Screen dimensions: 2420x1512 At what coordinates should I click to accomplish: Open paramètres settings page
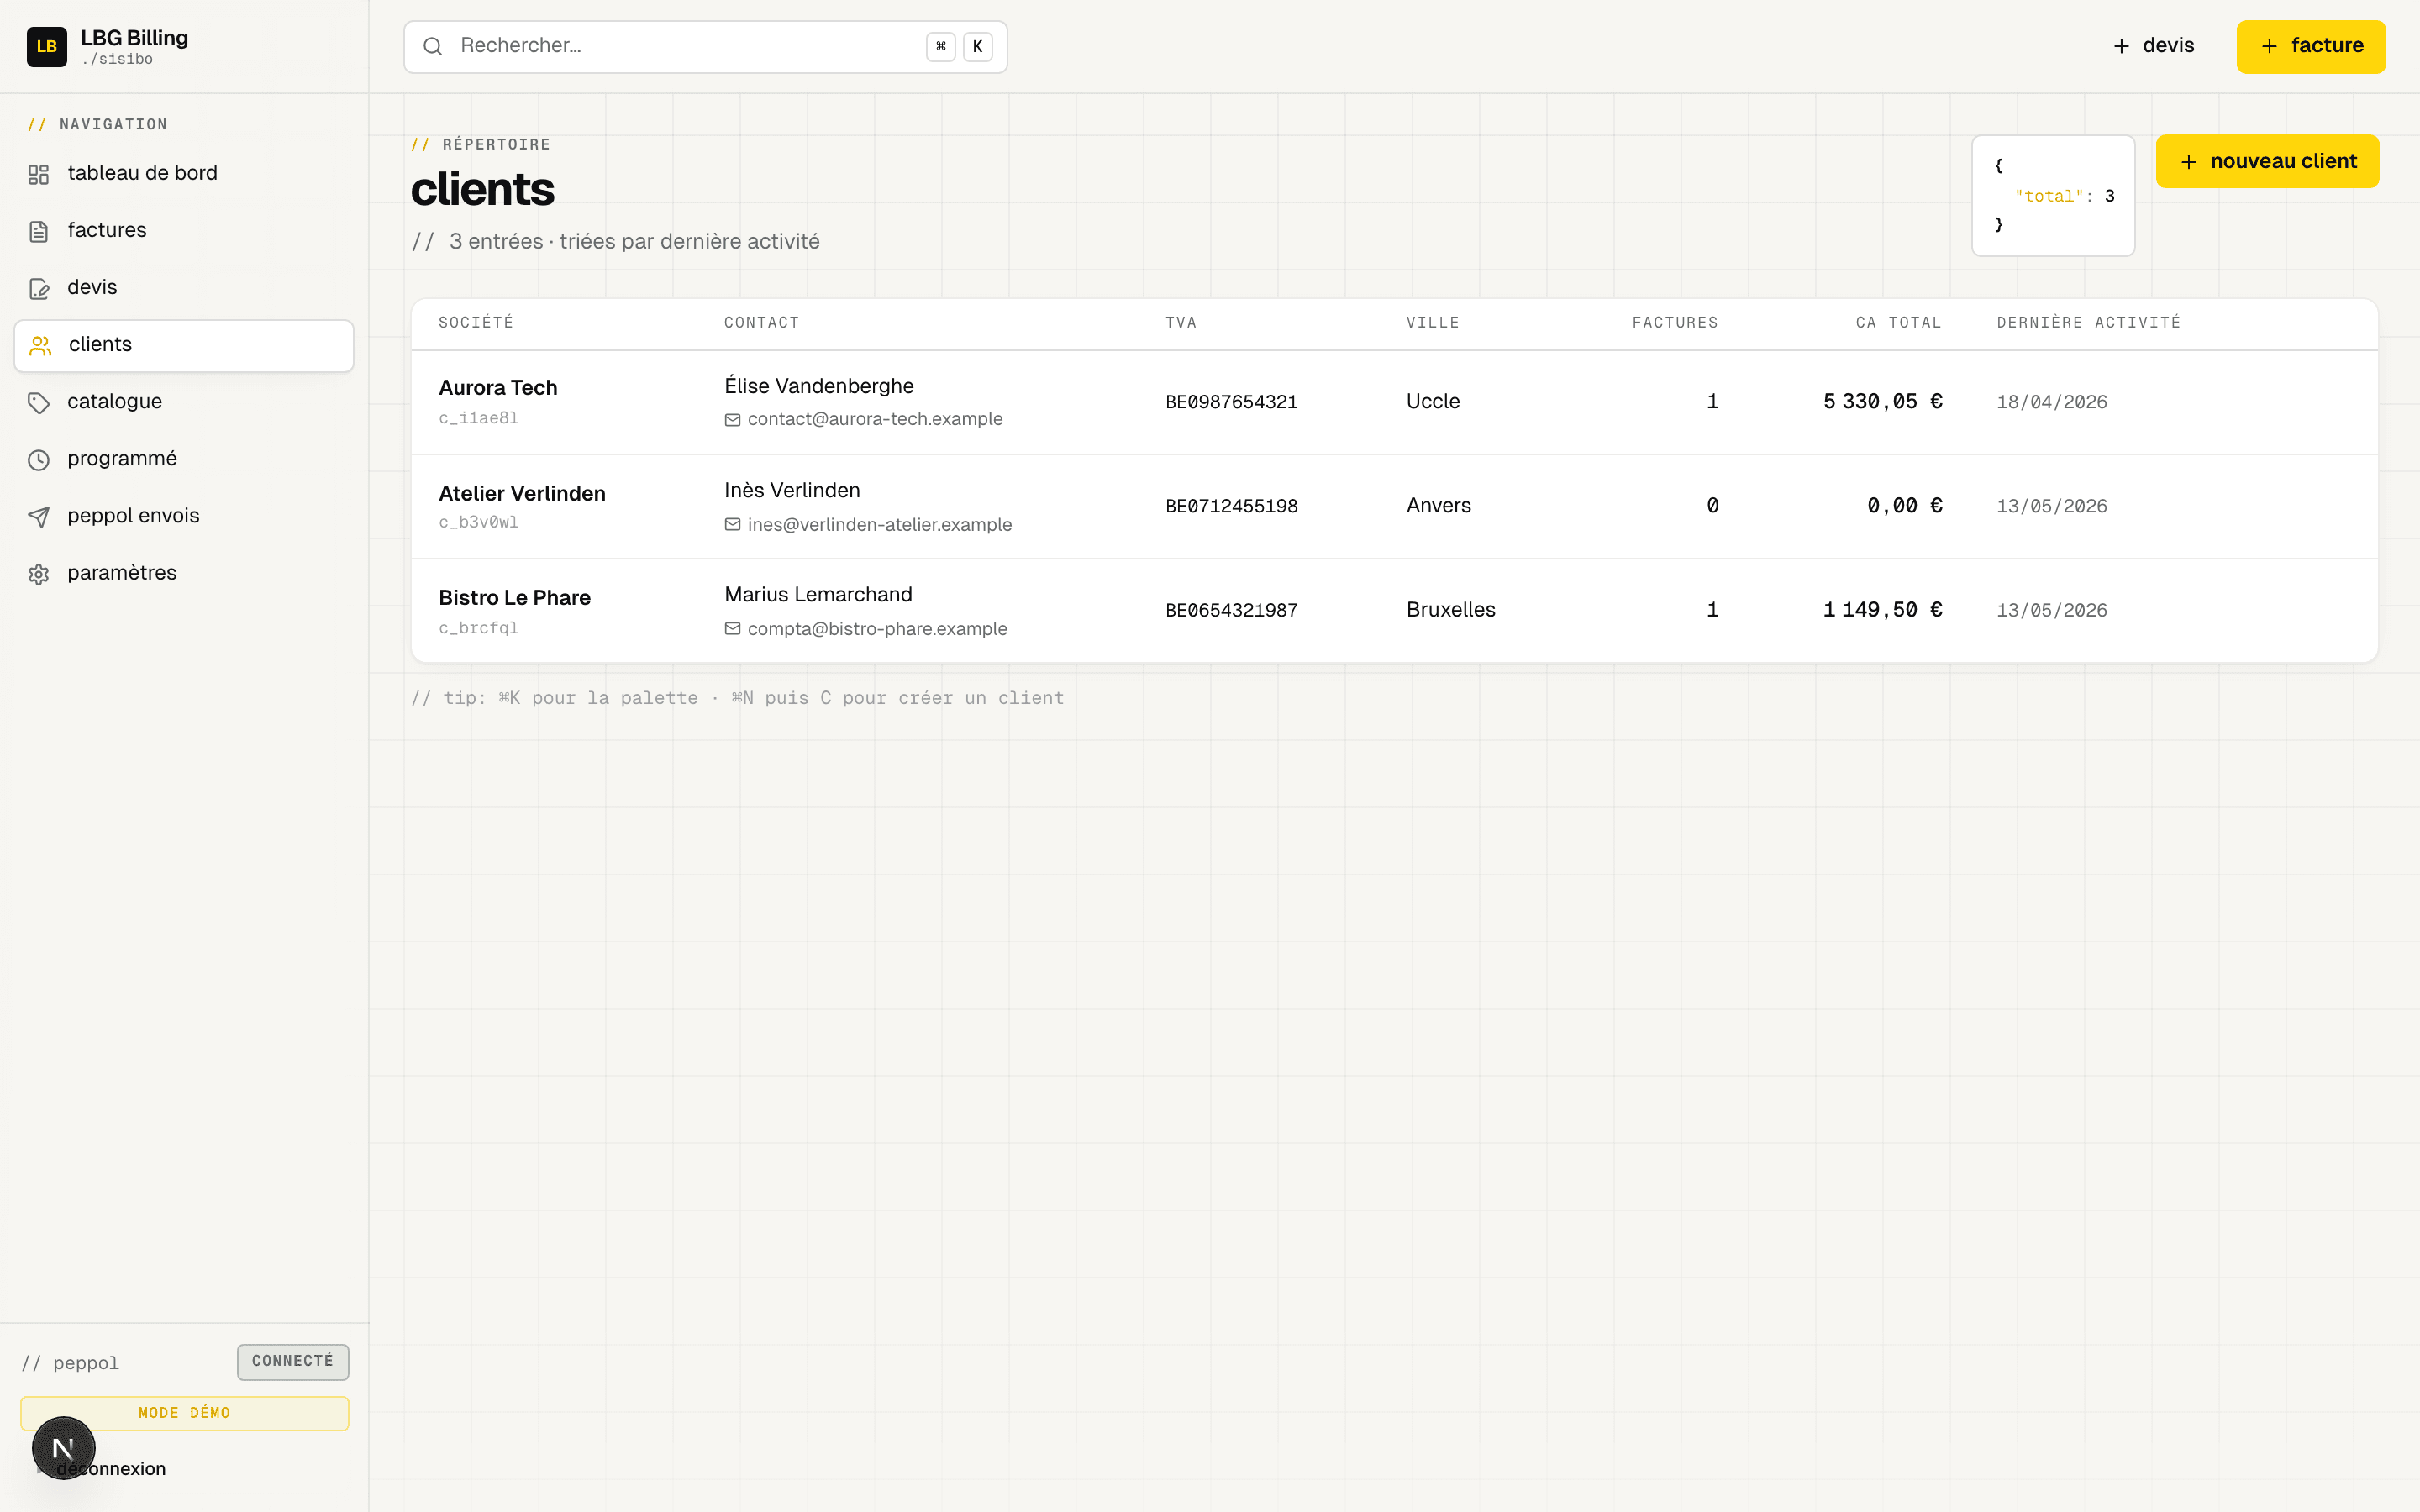click(184, 572)
